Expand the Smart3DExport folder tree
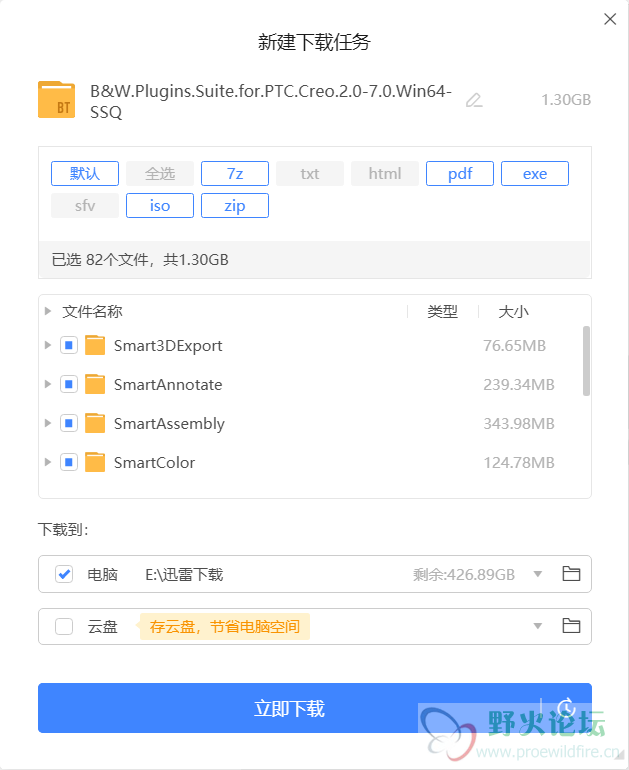The image size is (629, 770). (48, 345)
